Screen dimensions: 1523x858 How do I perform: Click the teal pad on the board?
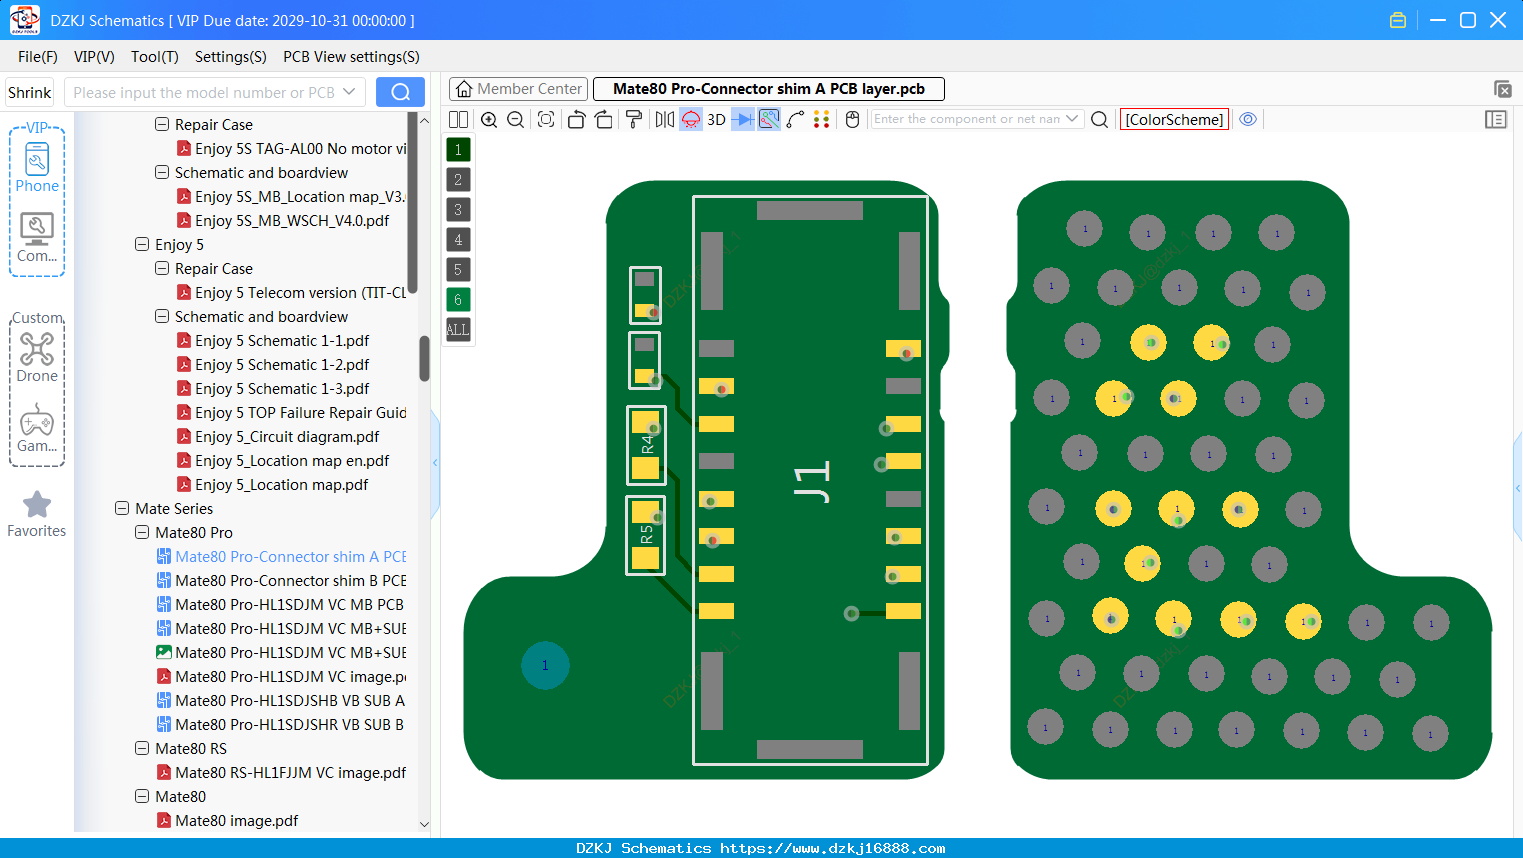click(545, 665)
